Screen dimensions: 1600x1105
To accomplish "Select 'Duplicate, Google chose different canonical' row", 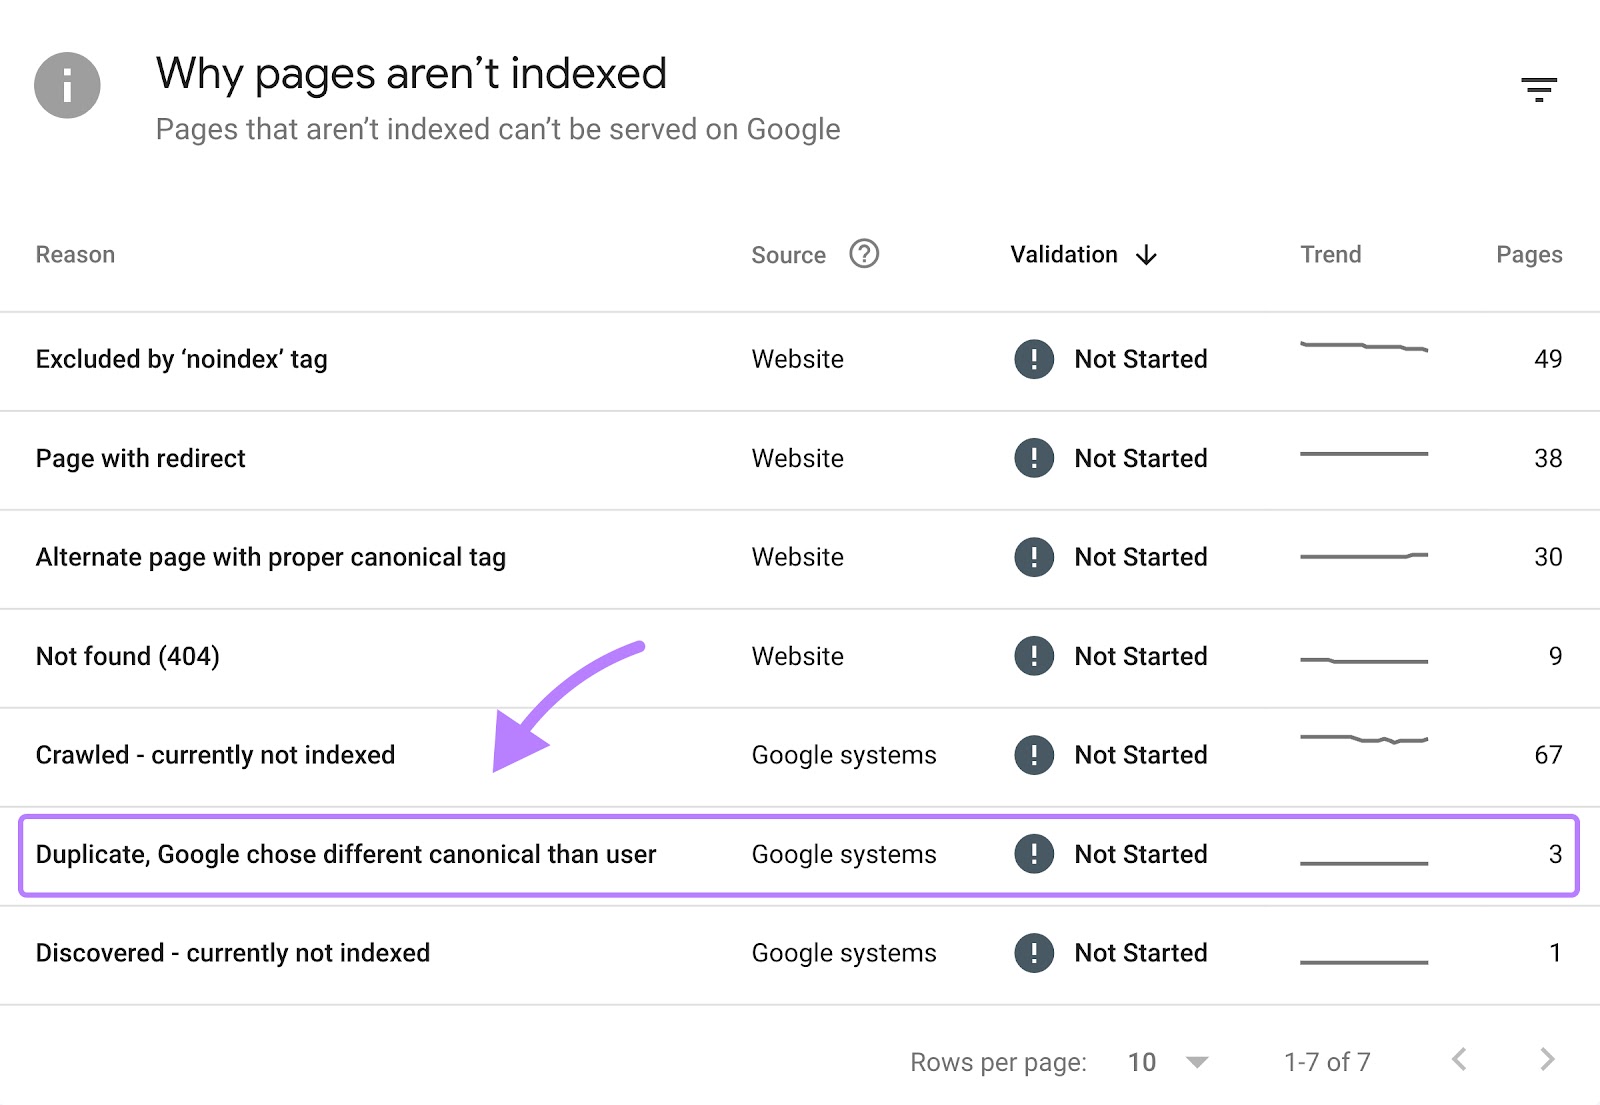I will 346,854.
